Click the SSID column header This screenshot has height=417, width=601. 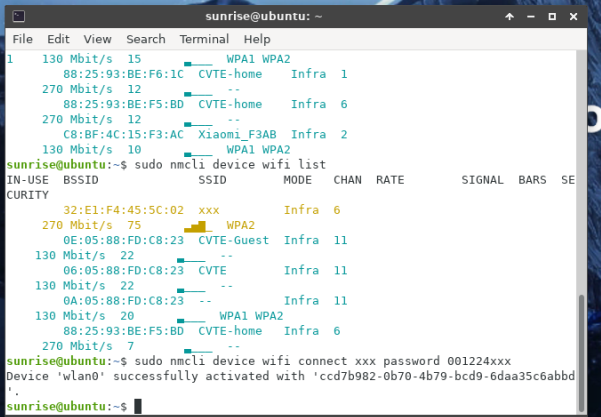pyautogui.click(x=212, y=180)
